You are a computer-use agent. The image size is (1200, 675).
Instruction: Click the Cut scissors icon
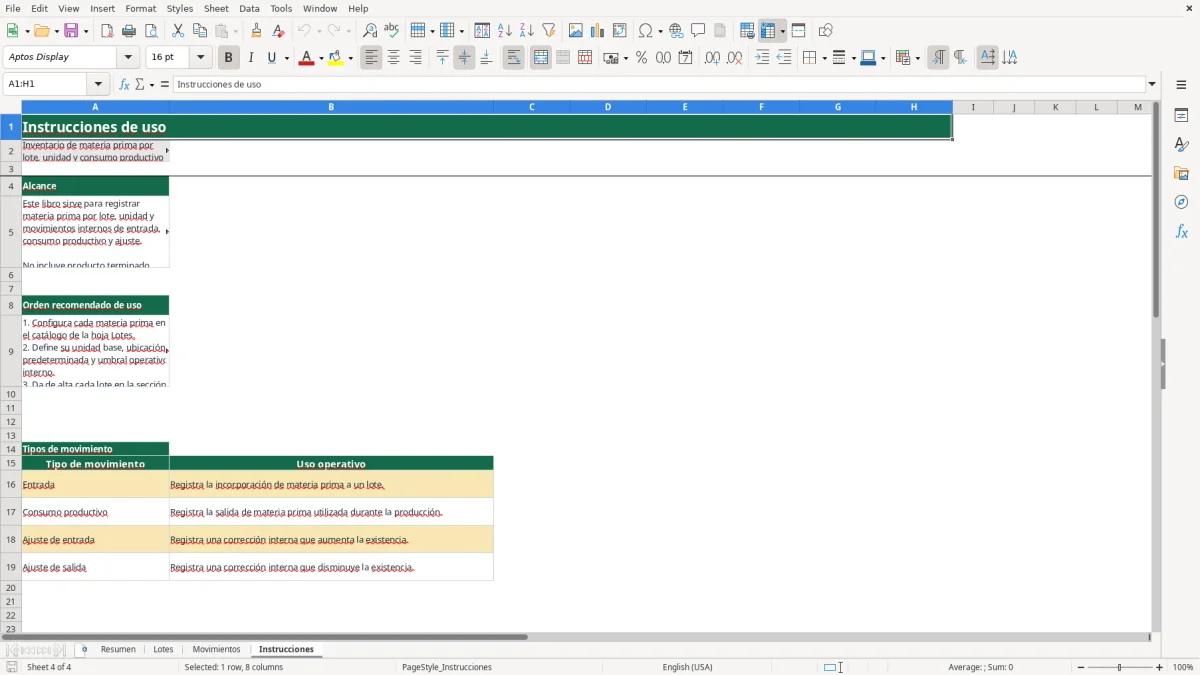click(x=178, y=31)
